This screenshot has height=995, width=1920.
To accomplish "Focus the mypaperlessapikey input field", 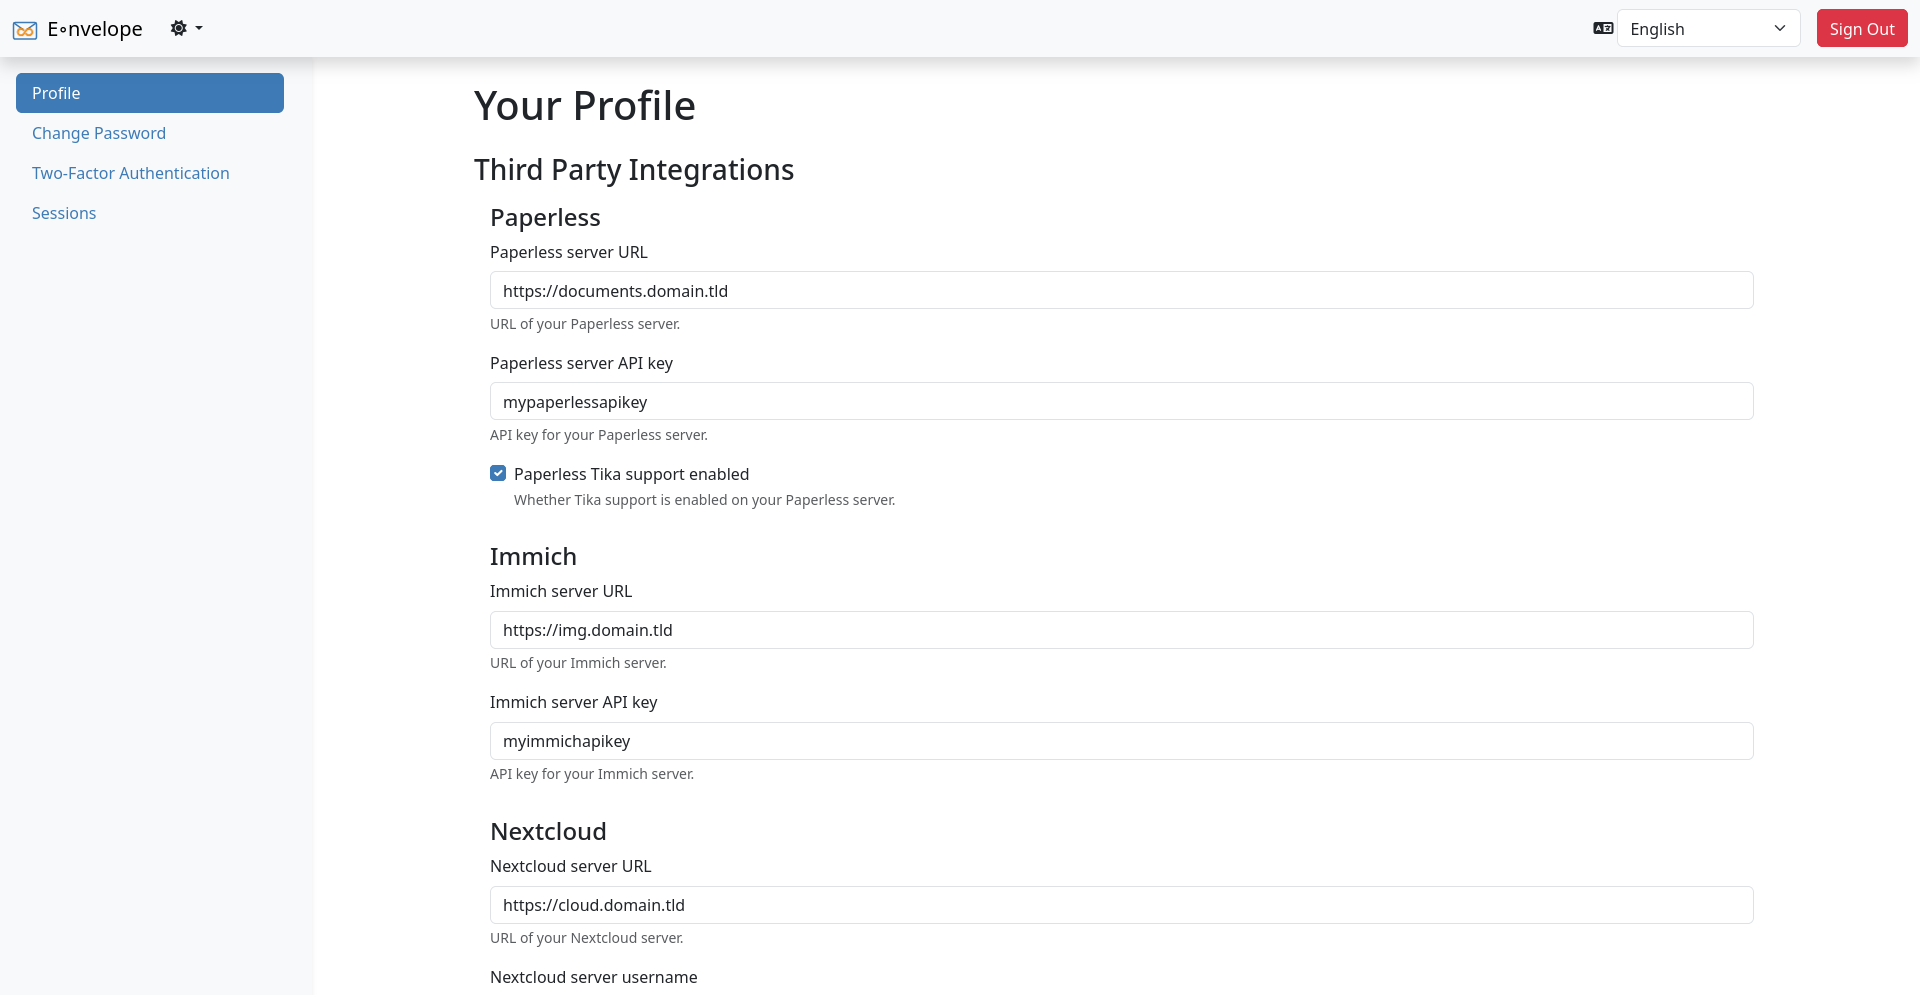I will [x=1120, y=401].
